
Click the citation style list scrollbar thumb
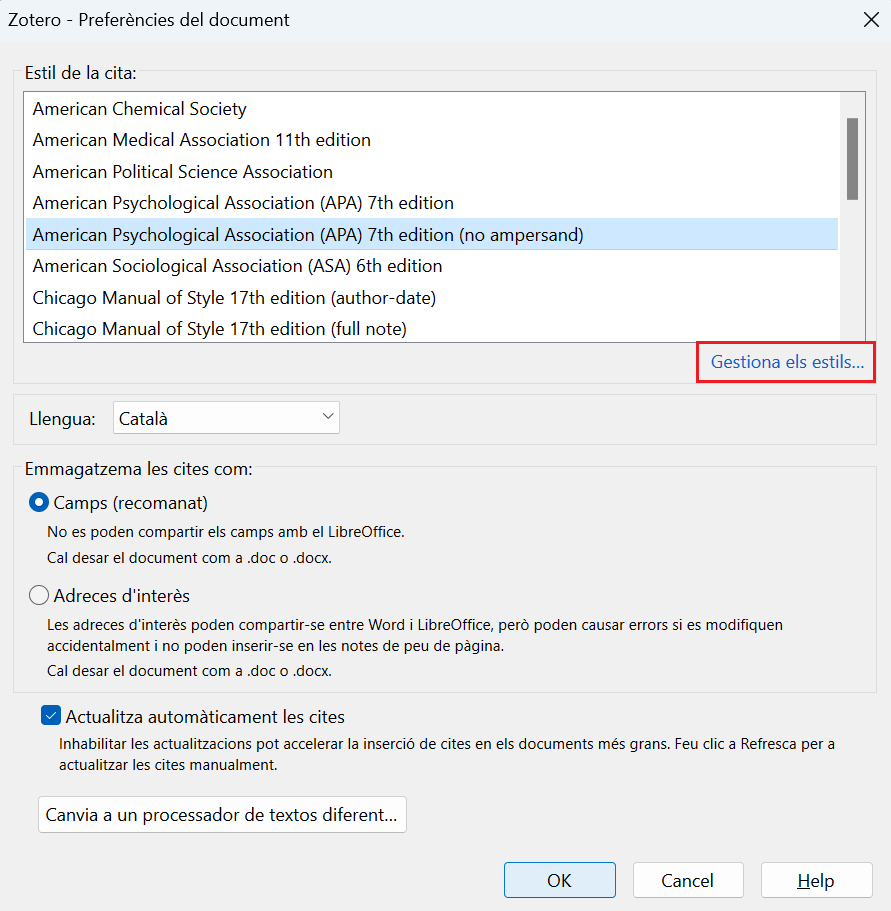pyautogui.click(x=852, y=159)
